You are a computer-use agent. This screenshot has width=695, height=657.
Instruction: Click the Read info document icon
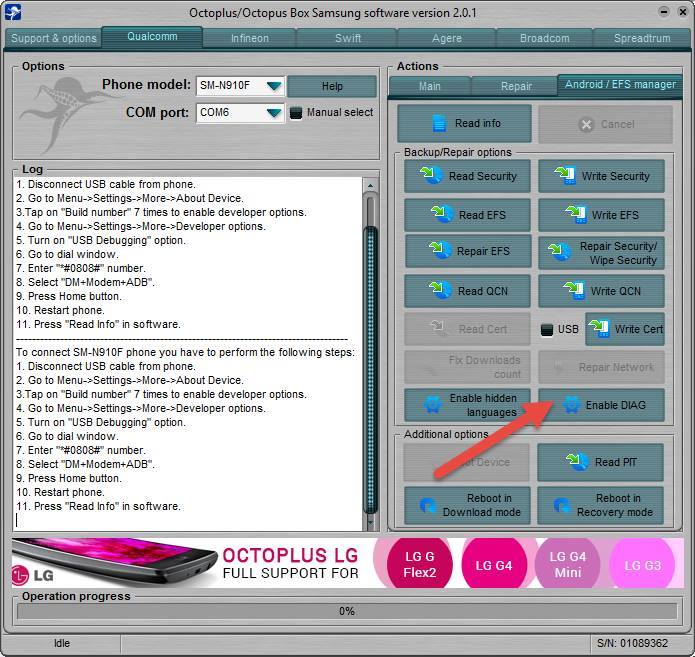(439, 123)
